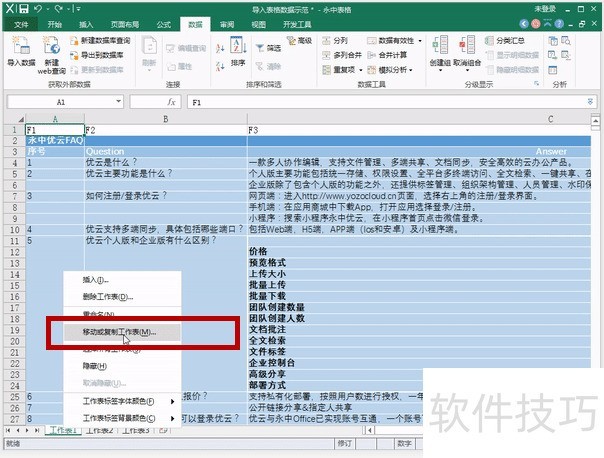Click the cell name box showing A1
Screen dimensions: 604x458
[x=62, y=102]
